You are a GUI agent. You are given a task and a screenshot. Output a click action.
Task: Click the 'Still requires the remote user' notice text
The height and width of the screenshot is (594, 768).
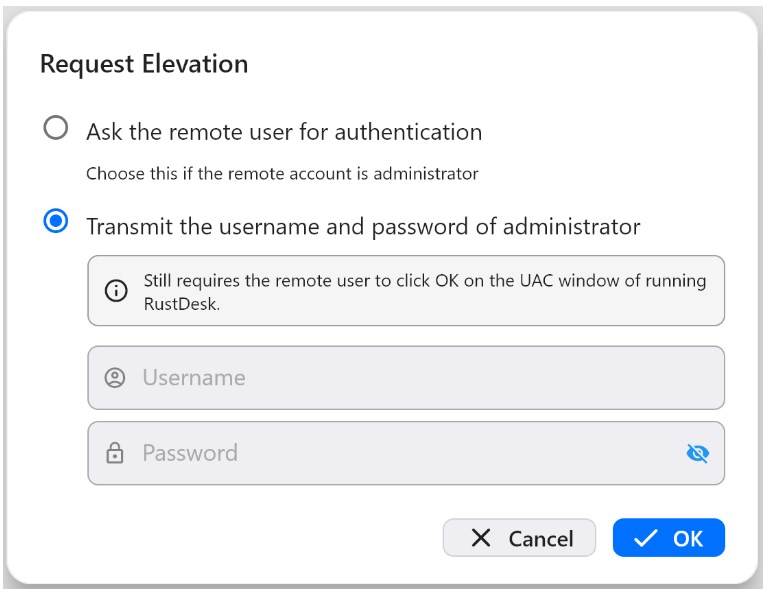424,281
